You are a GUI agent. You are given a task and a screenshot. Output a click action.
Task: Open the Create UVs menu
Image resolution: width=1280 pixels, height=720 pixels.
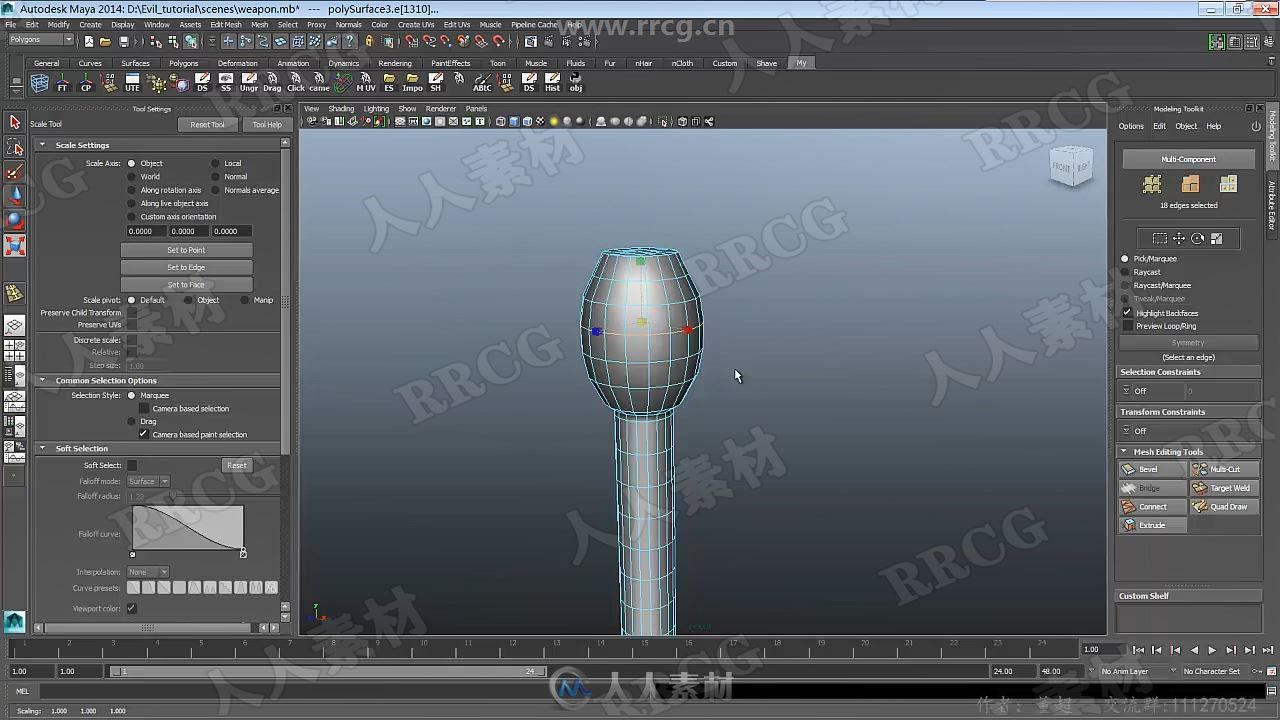pyautogui.click(x=416, y=25)
